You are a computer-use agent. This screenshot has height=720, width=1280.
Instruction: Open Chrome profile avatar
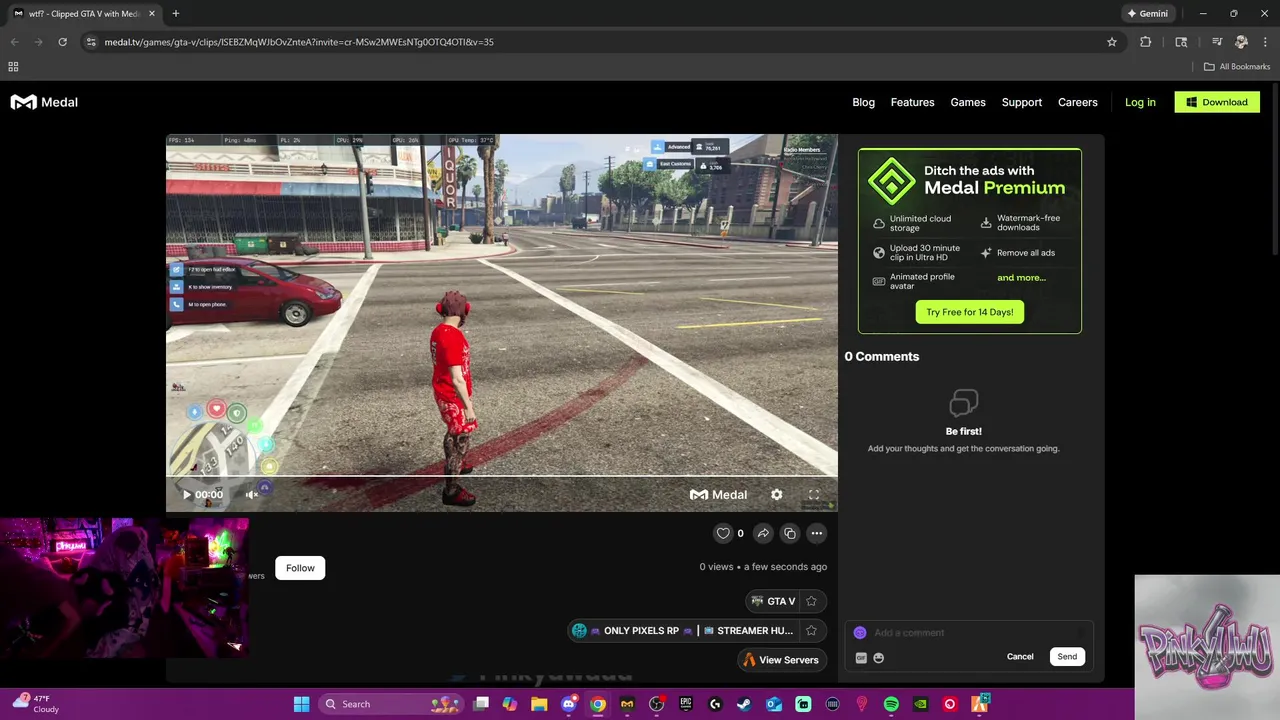tap(1241, 42)
